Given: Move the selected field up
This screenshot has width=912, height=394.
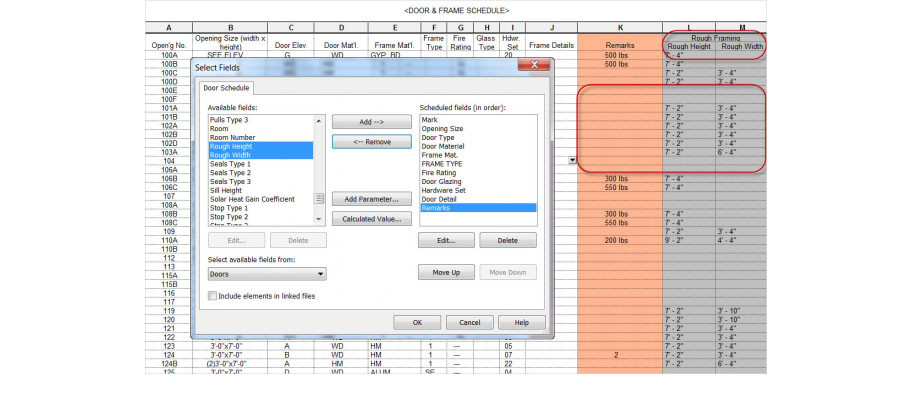Looking at the screenshot, I should [446, 272].
